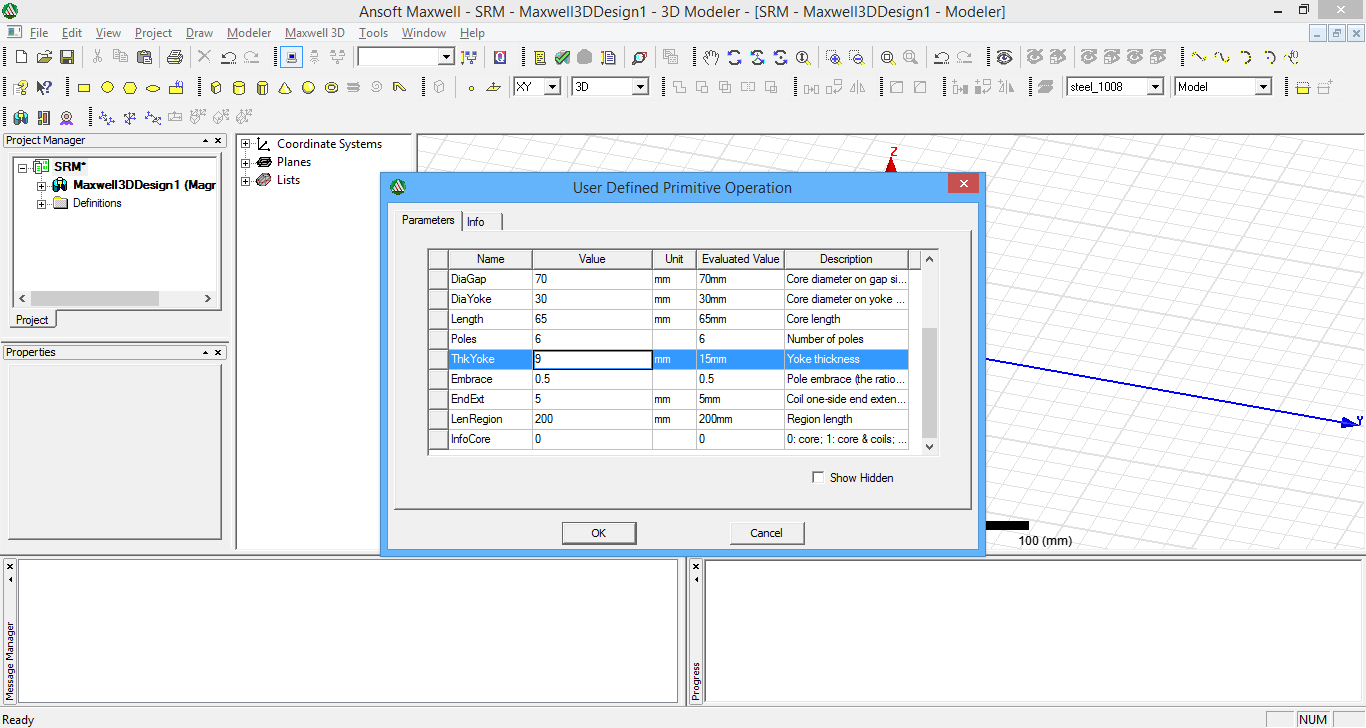Click the New project icon
1366x728 pixels.
20,57
